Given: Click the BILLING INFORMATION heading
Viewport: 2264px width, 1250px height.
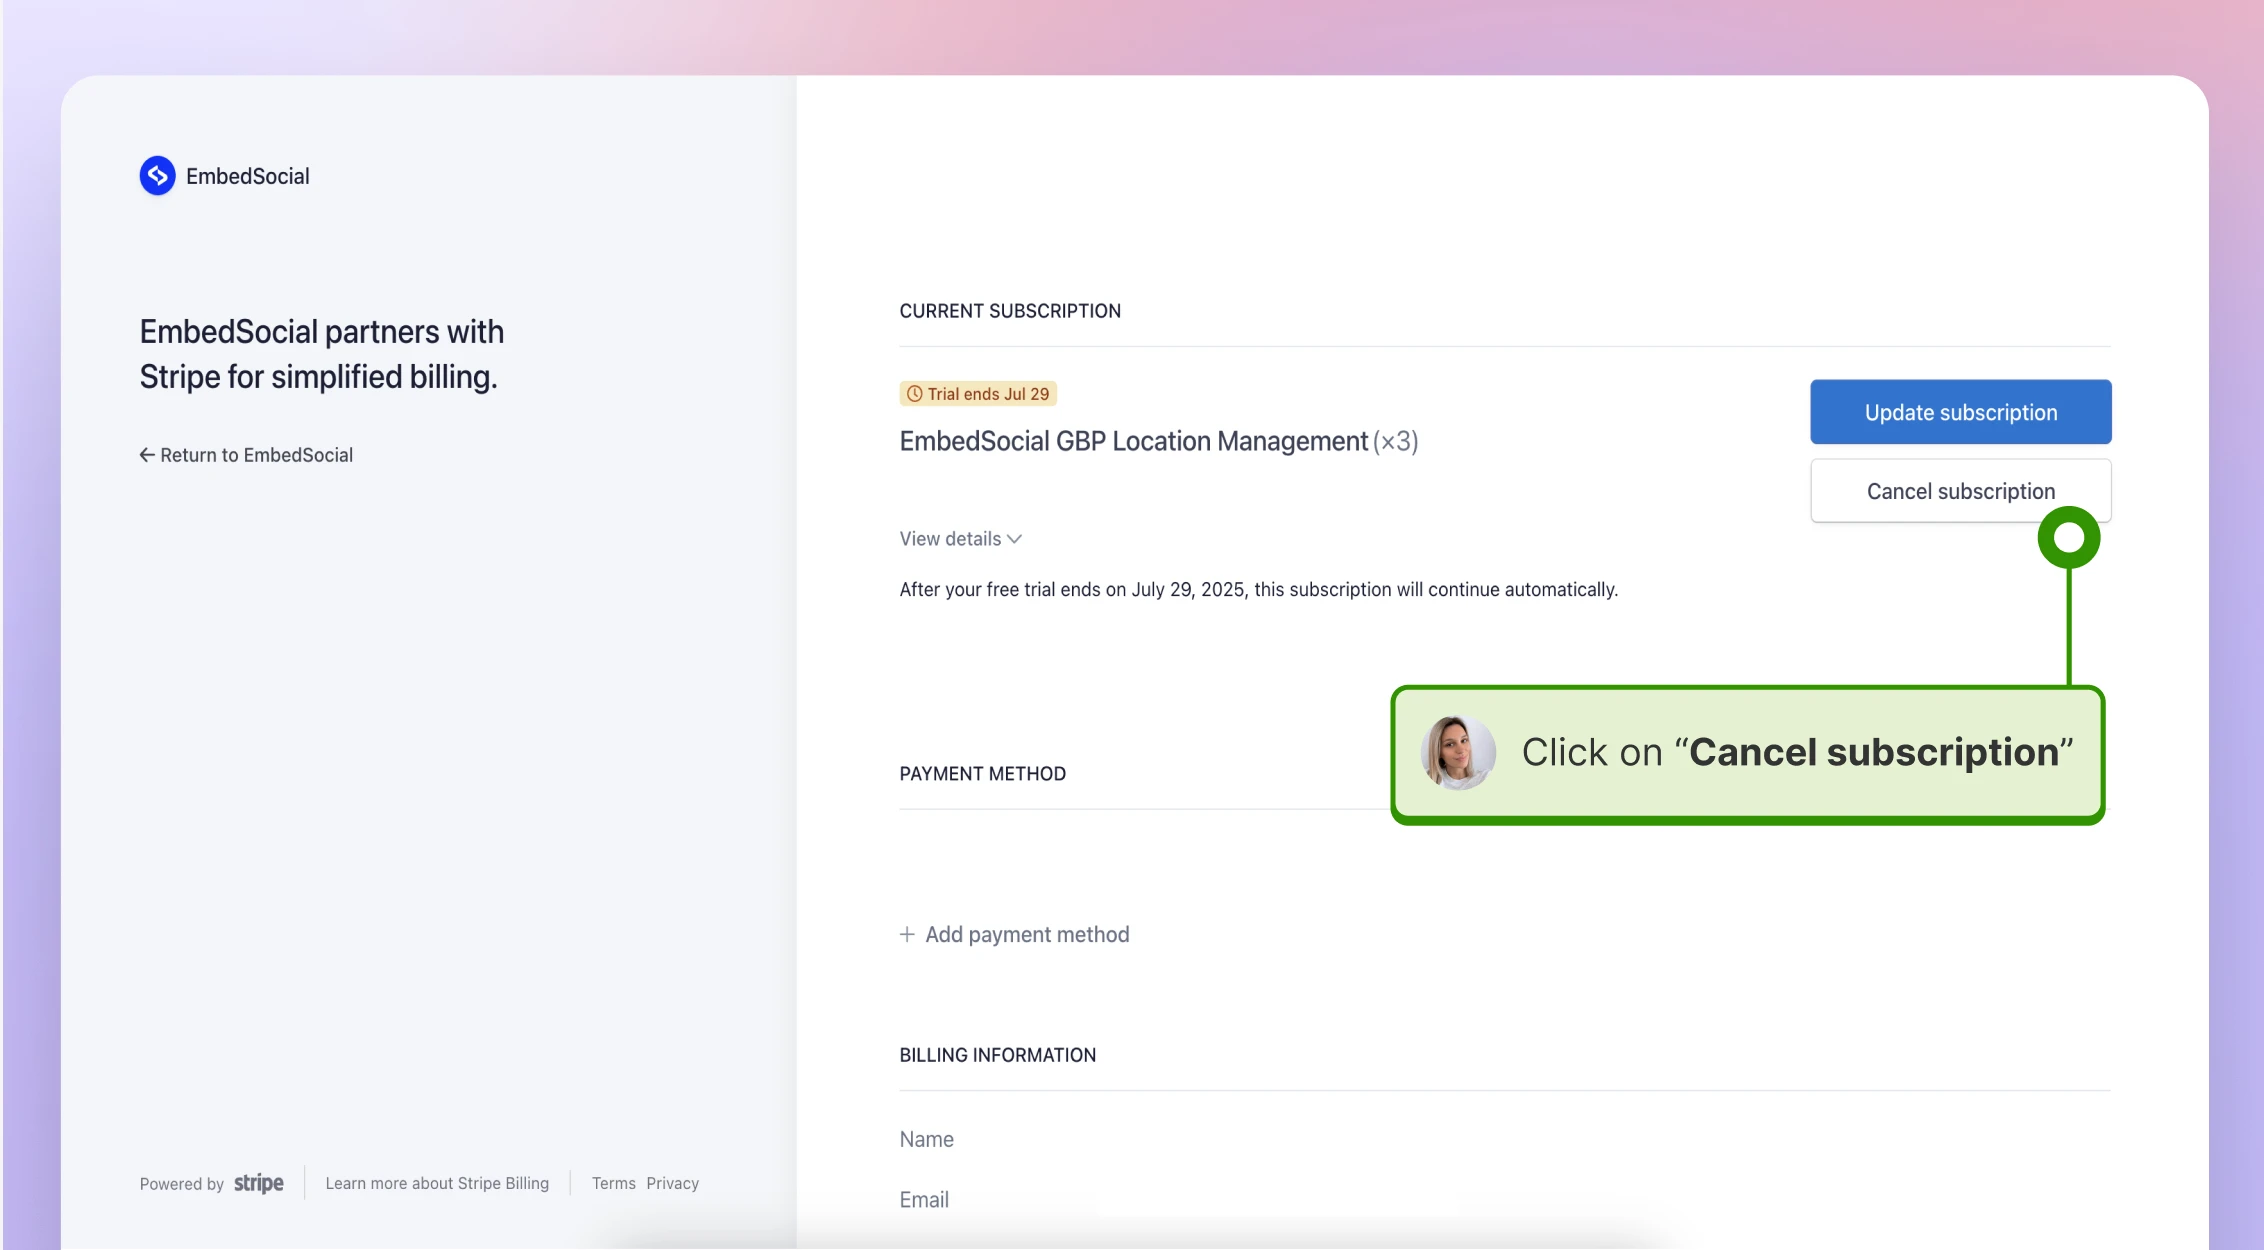Looking at the screenshot, I should [x=997, y=1055].
